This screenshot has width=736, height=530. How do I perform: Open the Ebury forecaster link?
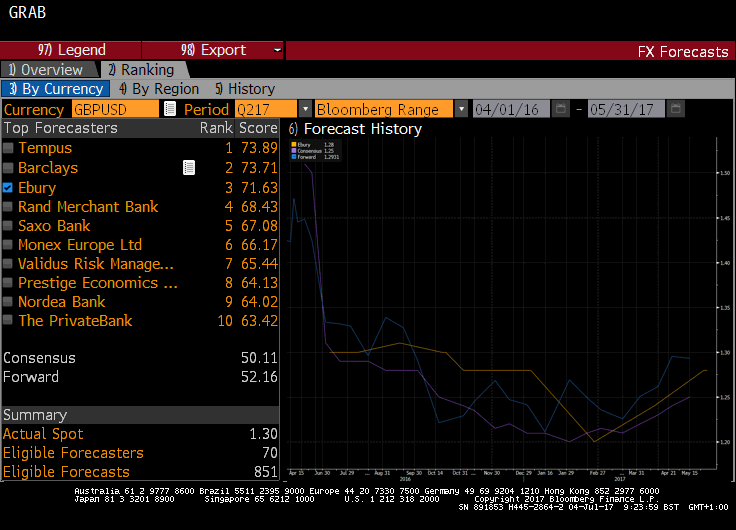[37, 188]
